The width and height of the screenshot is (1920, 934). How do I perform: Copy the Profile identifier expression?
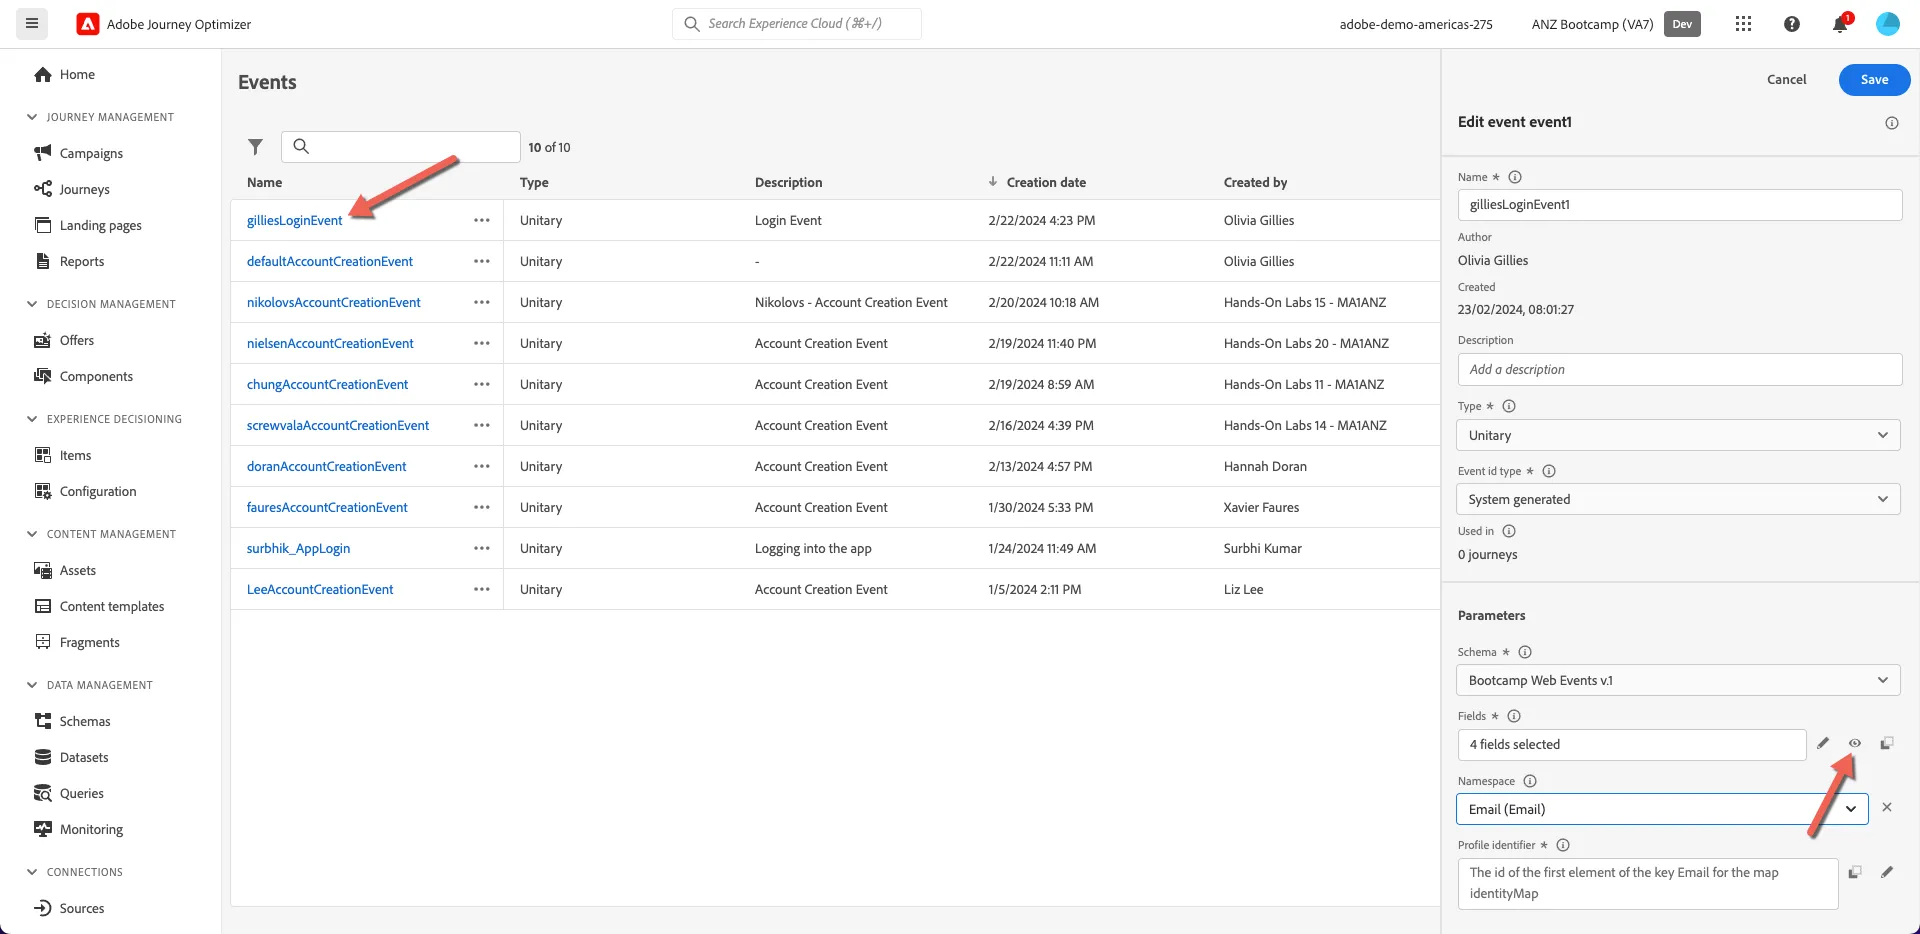coord(1855,872)
